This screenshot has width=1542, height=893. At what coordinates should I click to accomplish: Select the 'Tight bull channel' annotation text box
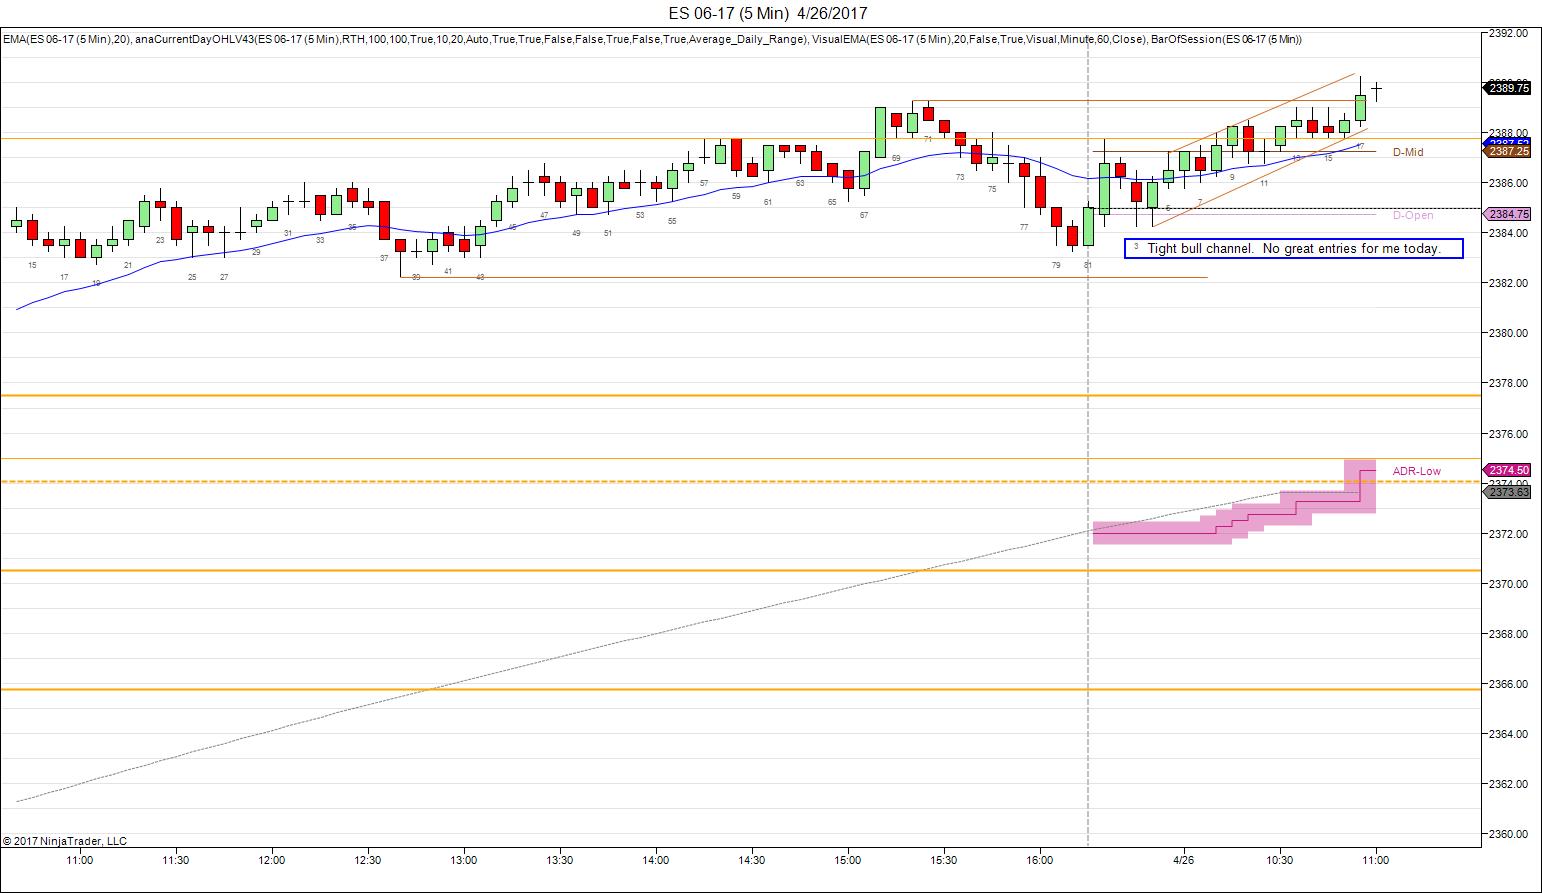[x=1293, y=248]
